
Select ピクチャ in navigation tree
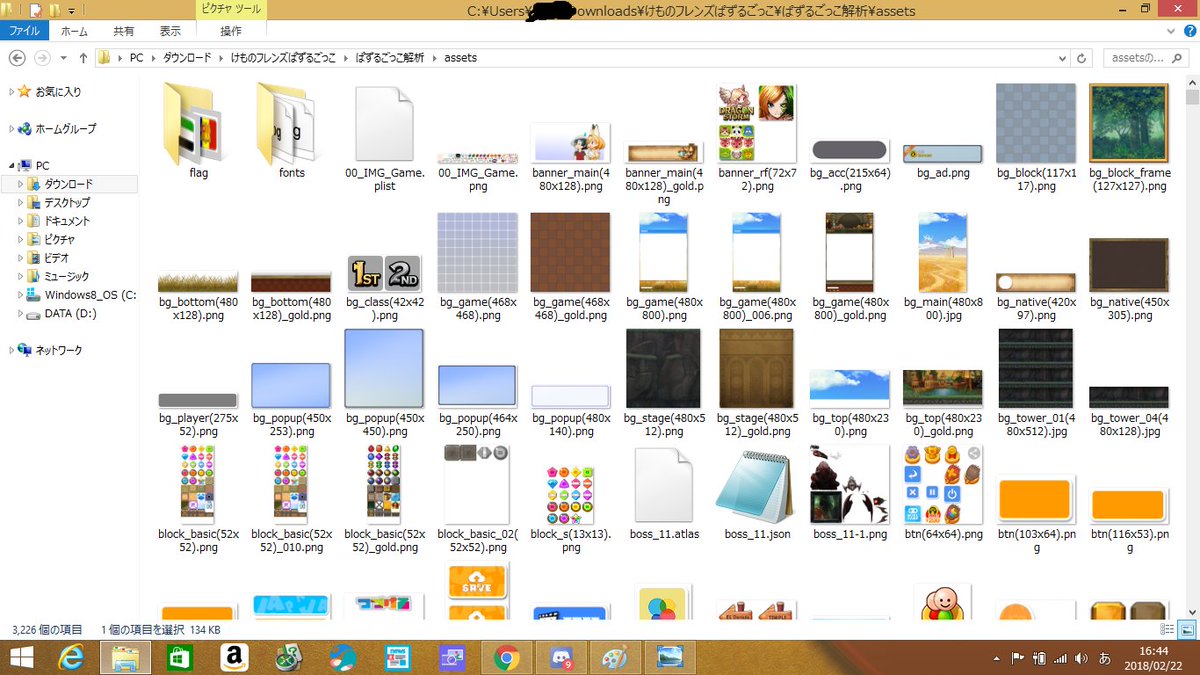point(59,240)
